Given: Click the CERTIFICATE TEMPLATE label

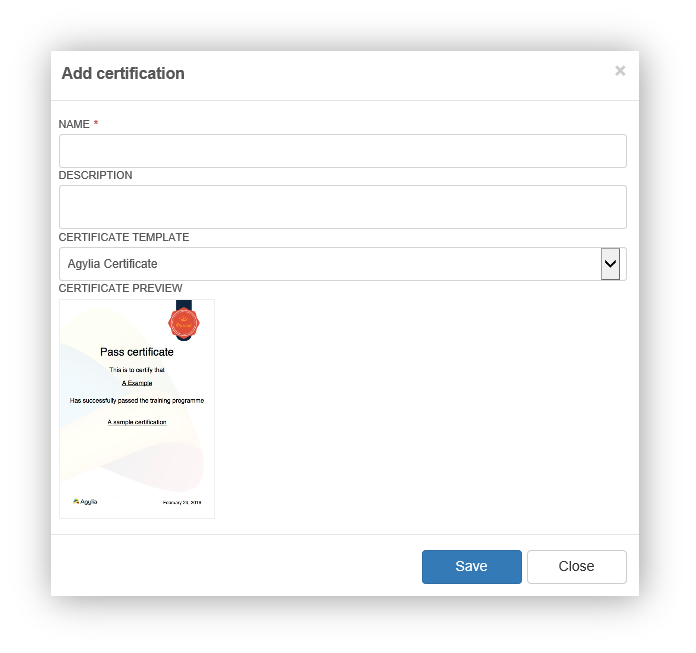Looking at the screenshot, I should click(124, 237).
